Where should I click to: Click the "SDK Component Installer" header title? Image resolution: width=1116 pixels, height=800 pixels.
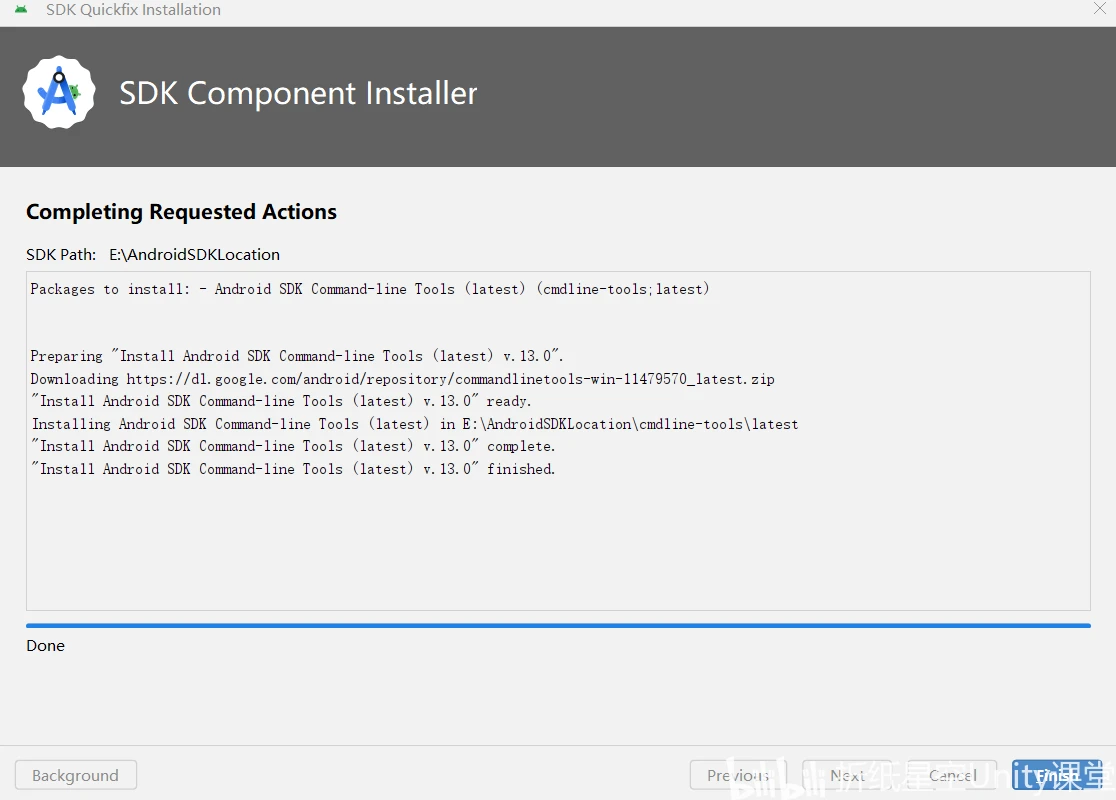coord(298,93)
